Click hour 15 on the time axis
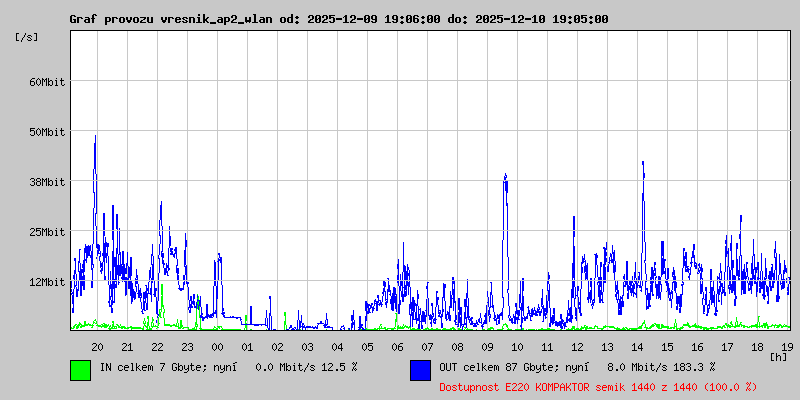This screenshot has height=400, width=800. (667, 347)
